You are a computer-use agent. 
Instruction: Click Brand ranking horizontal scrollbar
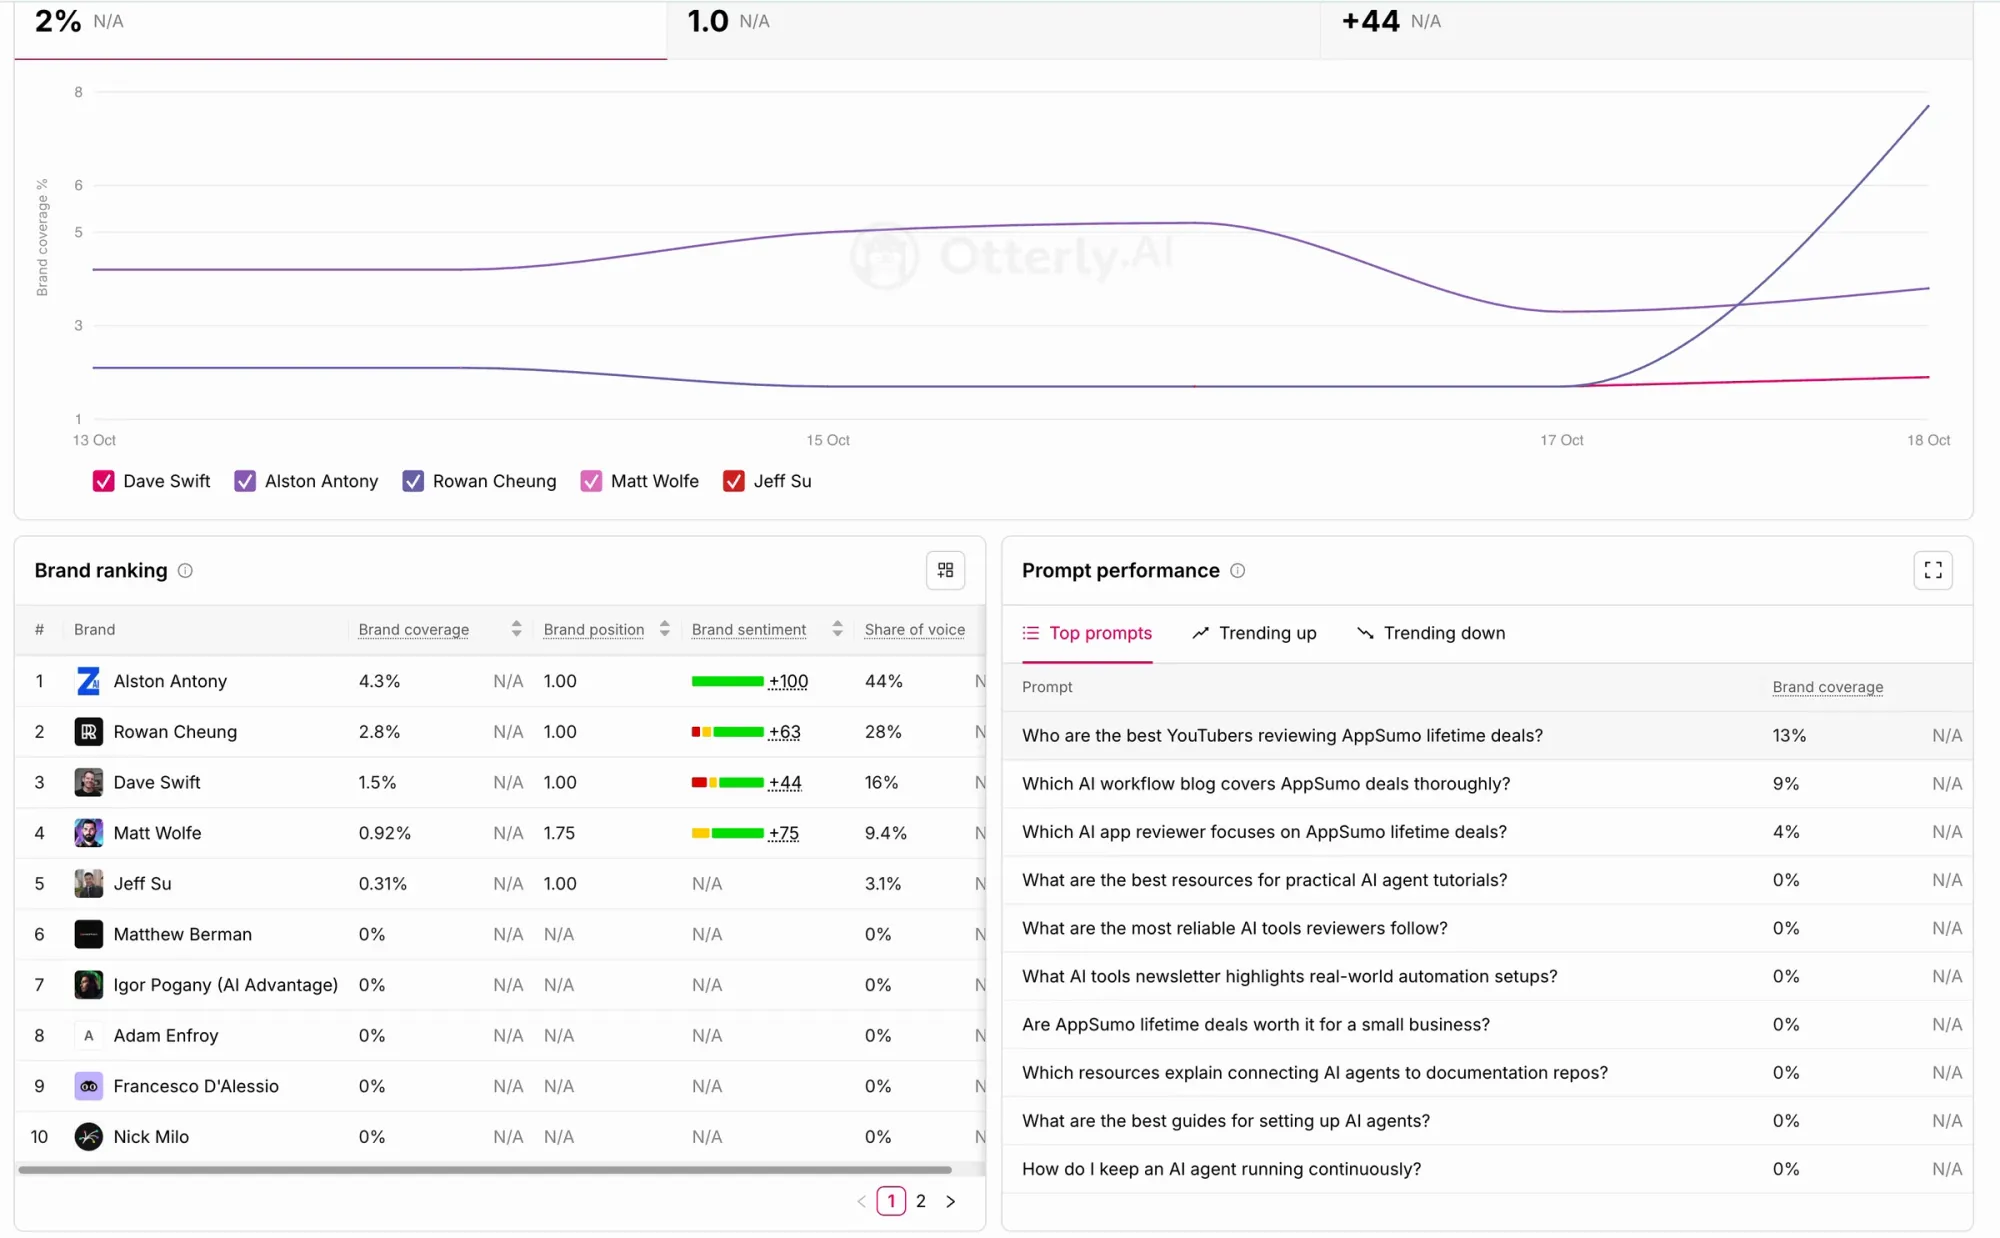coord(485,1169)
